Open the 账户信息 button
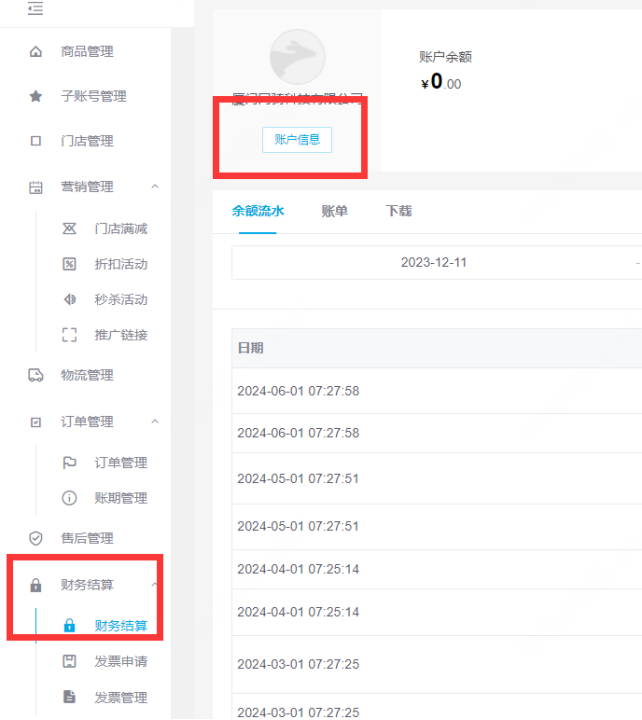This screenshot has height=720, width=642. (297, 140)
